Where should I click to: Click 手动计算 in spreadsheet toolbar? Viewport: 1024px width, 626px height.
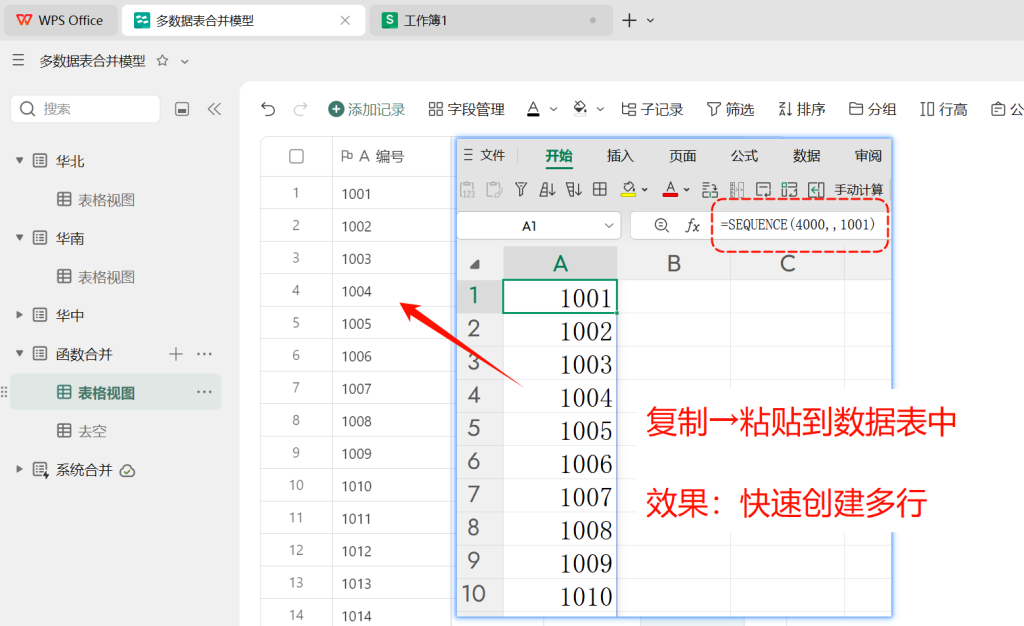pyautogui.click(x=859, y=189)
